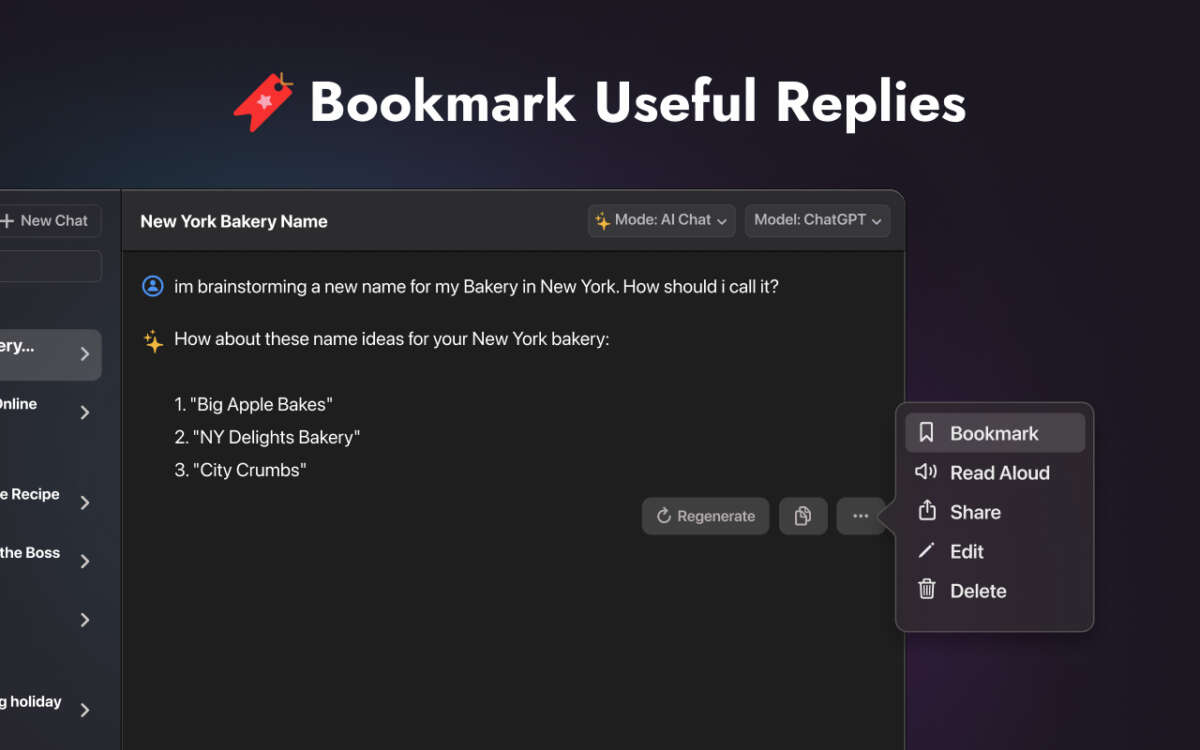Open the chat ending in "Recipe"

[30, 495]
